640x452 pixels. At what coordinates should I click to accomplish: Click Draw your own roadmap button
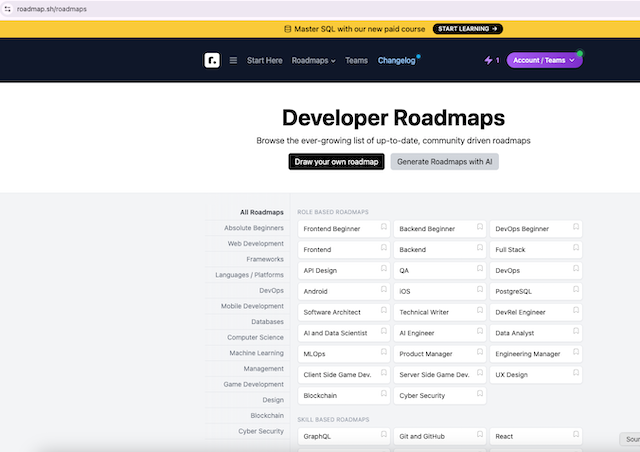click(336, 162)
